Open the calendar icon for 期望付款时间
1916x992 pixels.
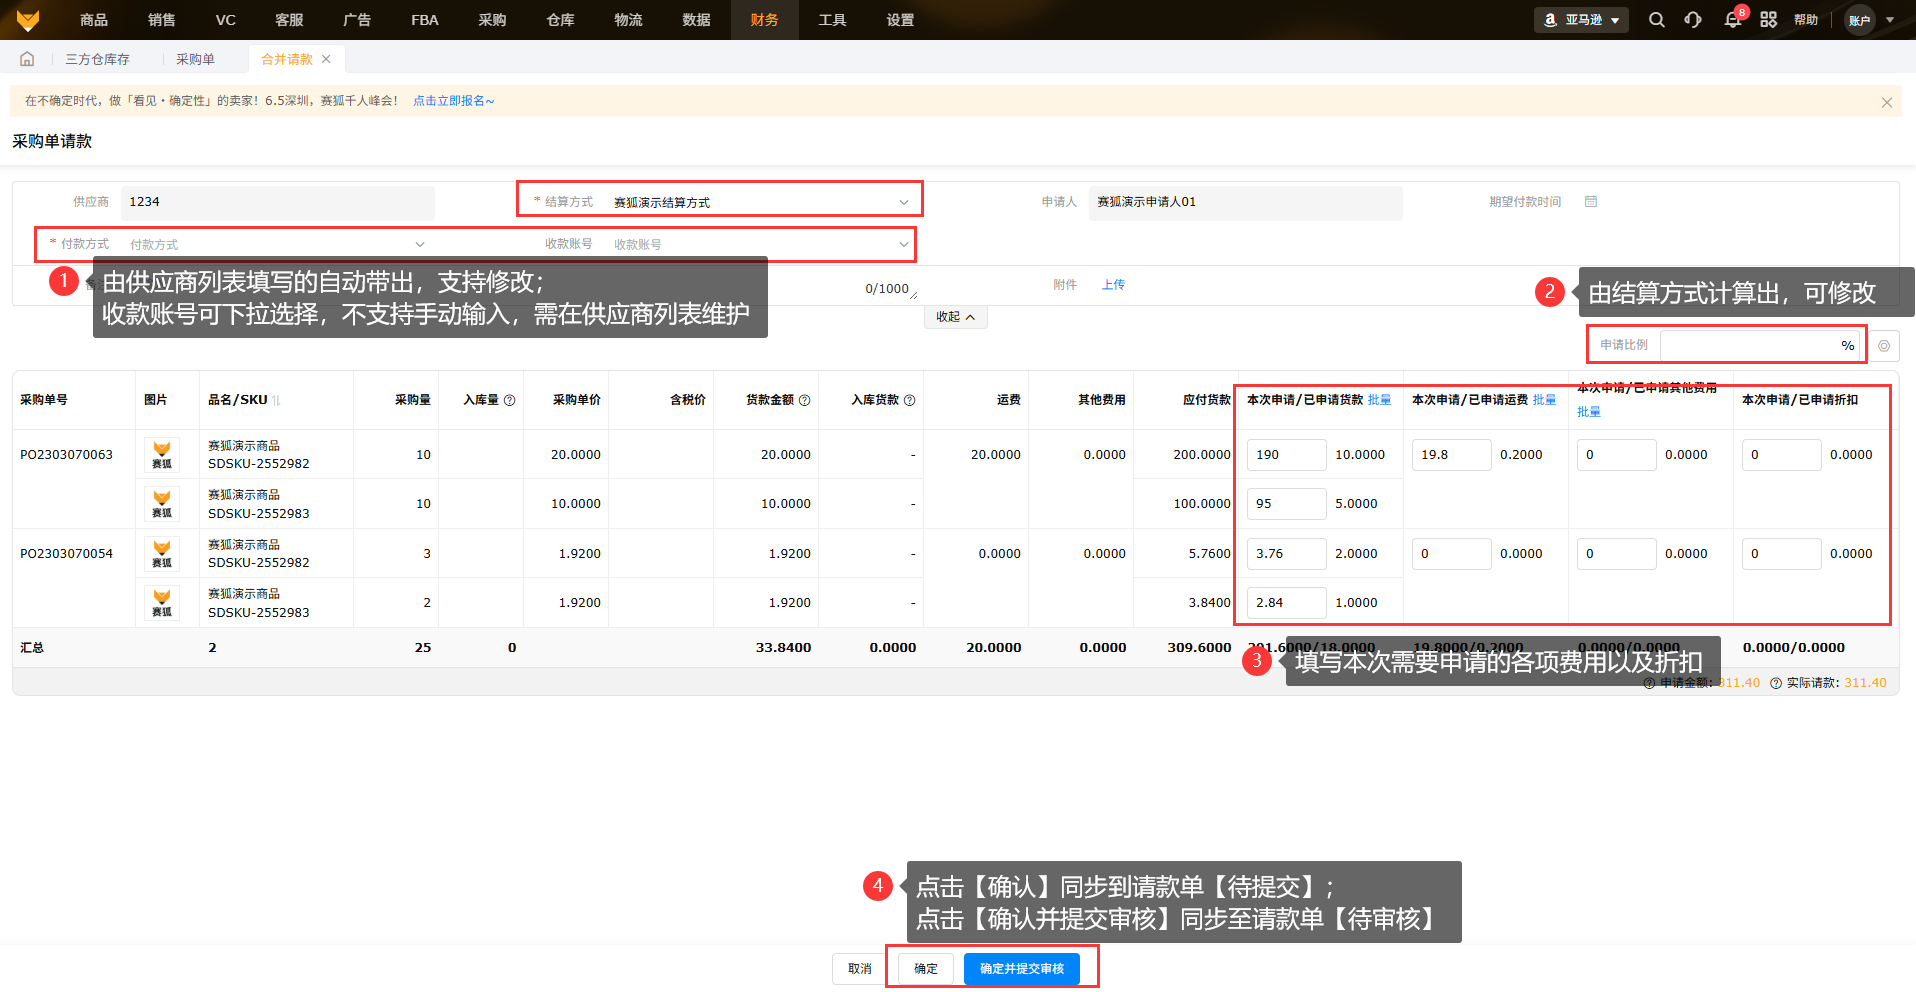[1591, 202]
